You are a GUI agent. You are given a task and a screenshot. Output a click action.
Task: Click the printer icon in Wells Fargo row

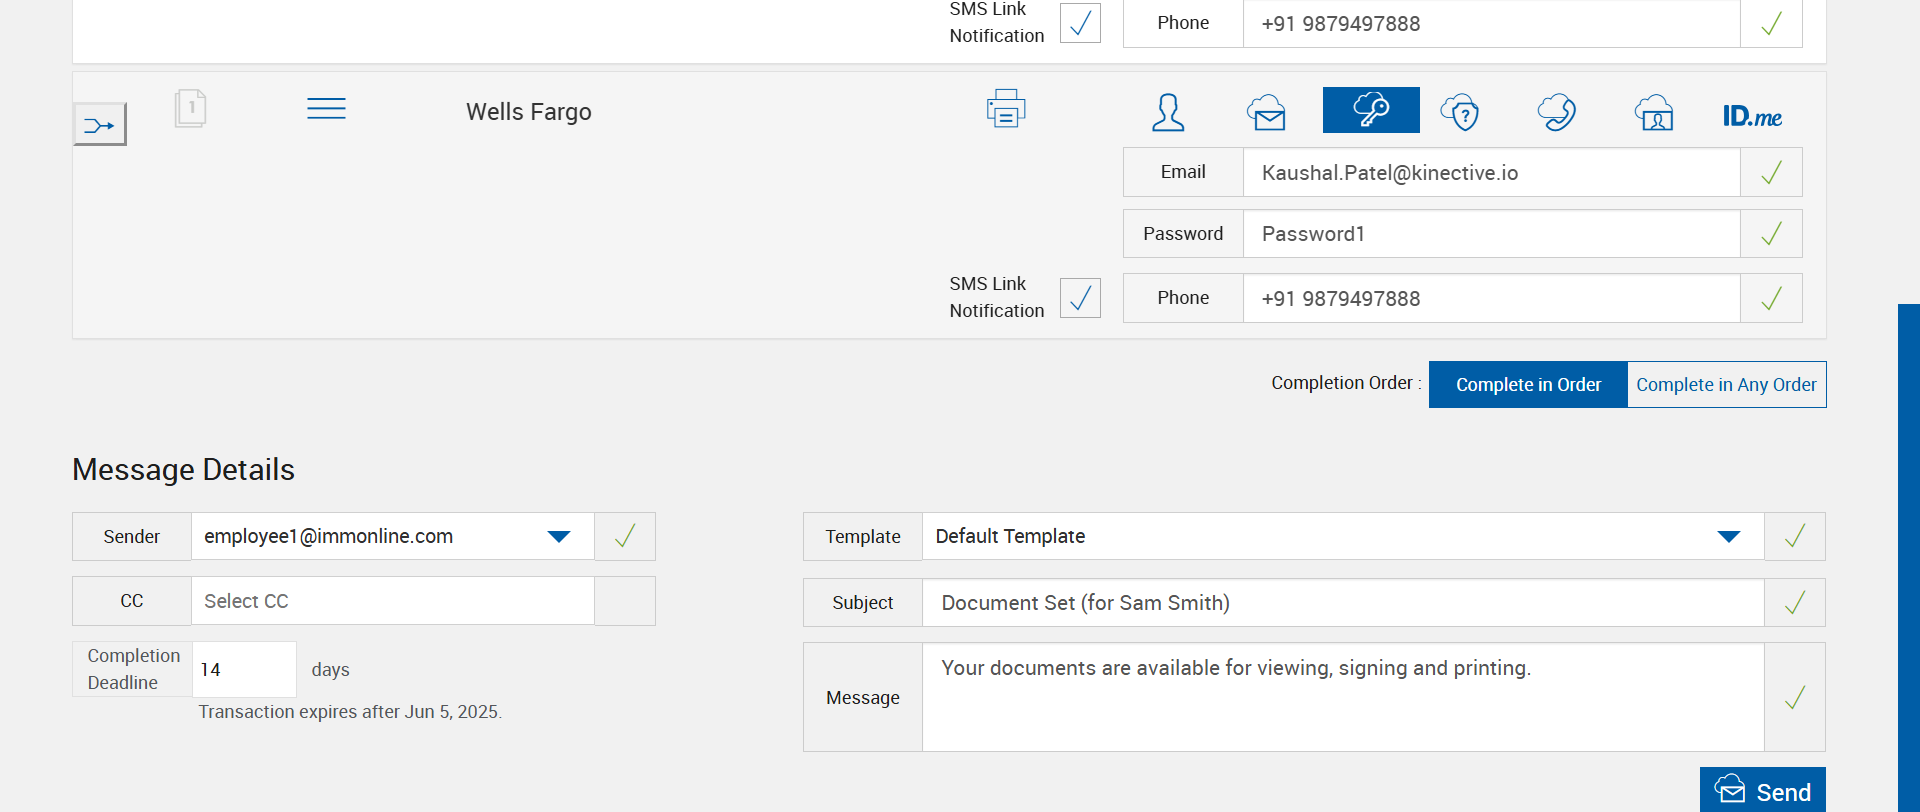[x=1006, y=109]
